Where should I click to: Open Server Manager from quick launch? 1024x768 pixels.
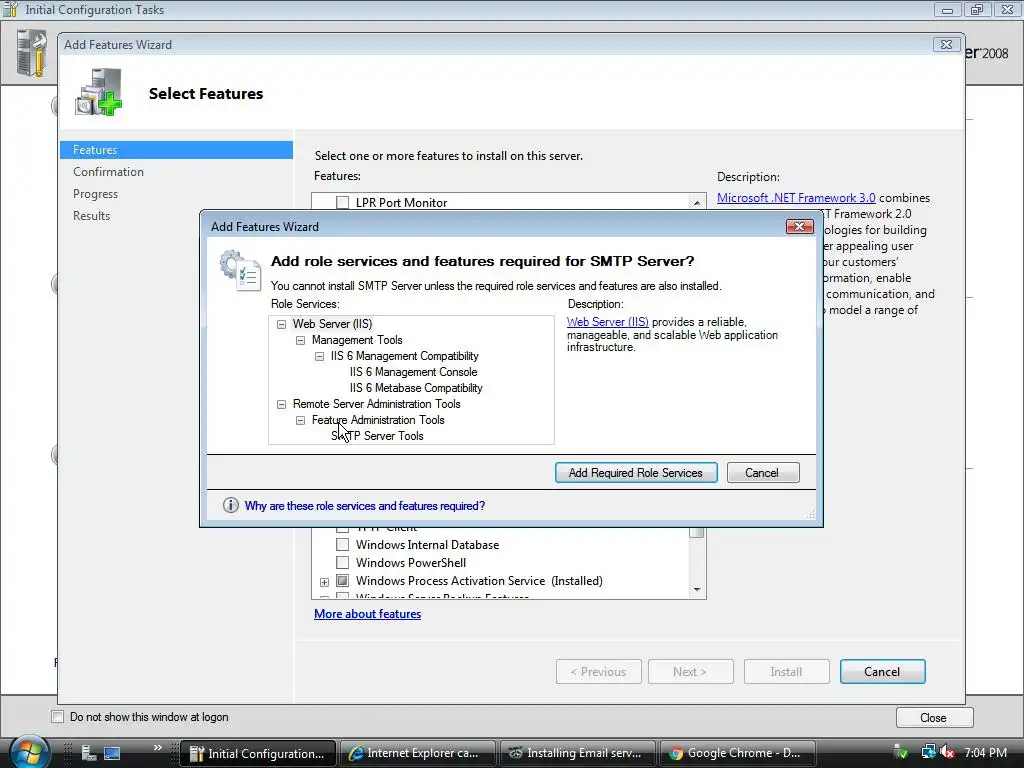[89, 753]
